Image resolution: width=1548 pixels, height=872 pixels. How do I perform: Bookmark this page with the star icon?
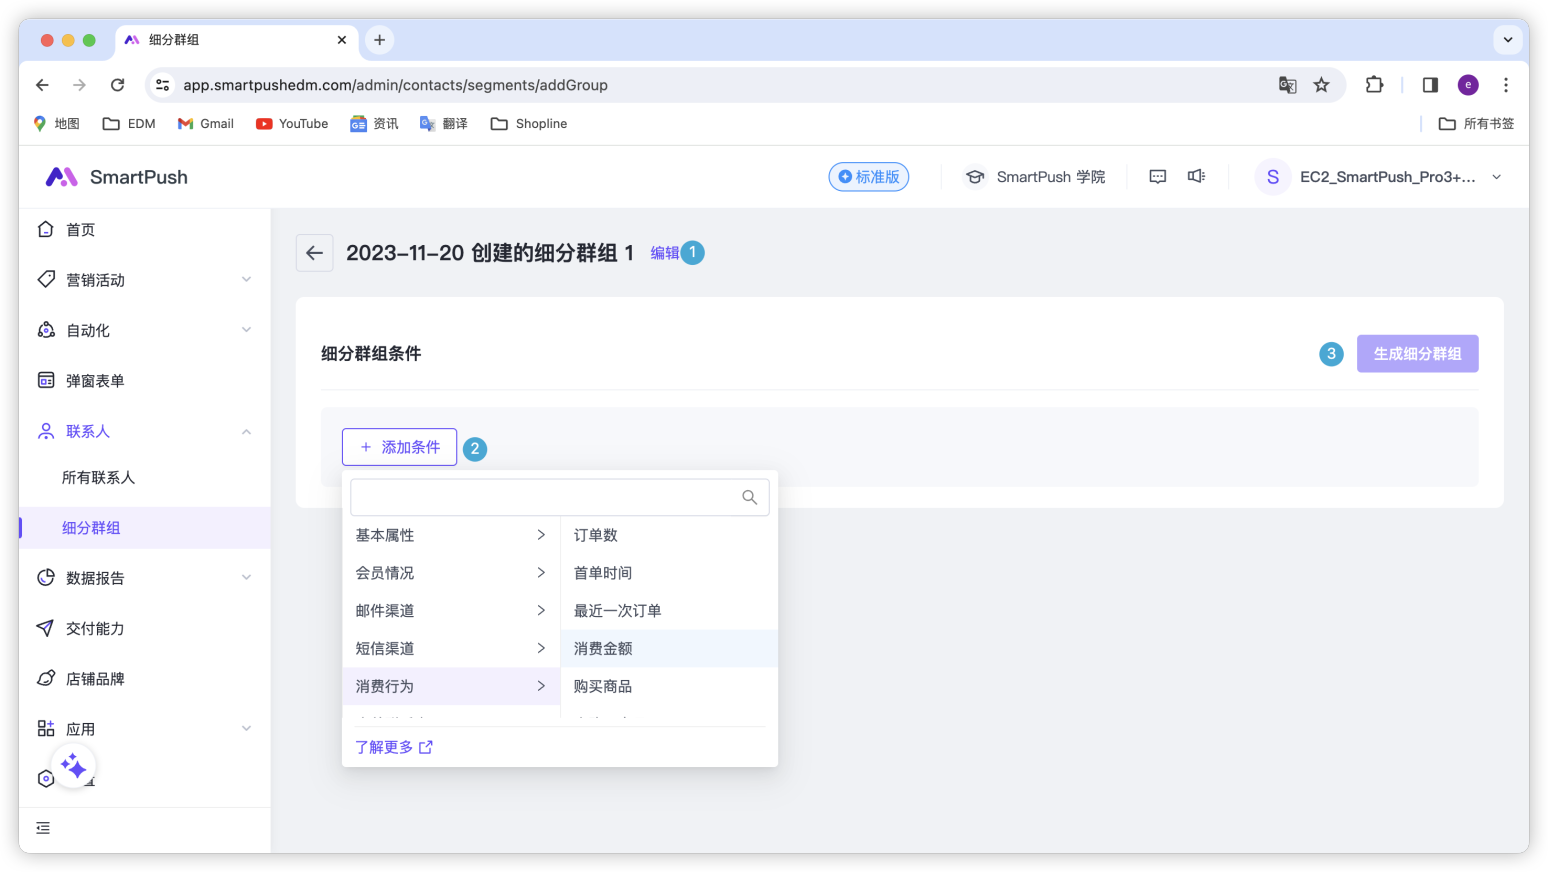click(x=1321, y=85)
